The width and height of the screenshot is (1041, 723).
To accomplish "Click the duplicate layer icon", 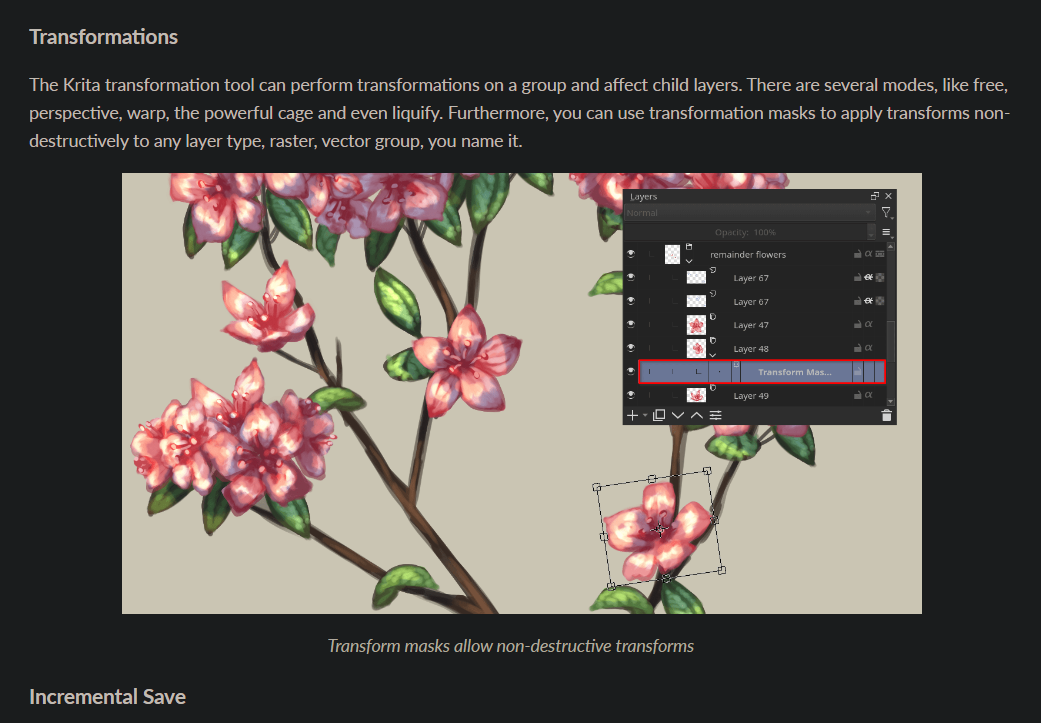I will [x=659, y=415].
